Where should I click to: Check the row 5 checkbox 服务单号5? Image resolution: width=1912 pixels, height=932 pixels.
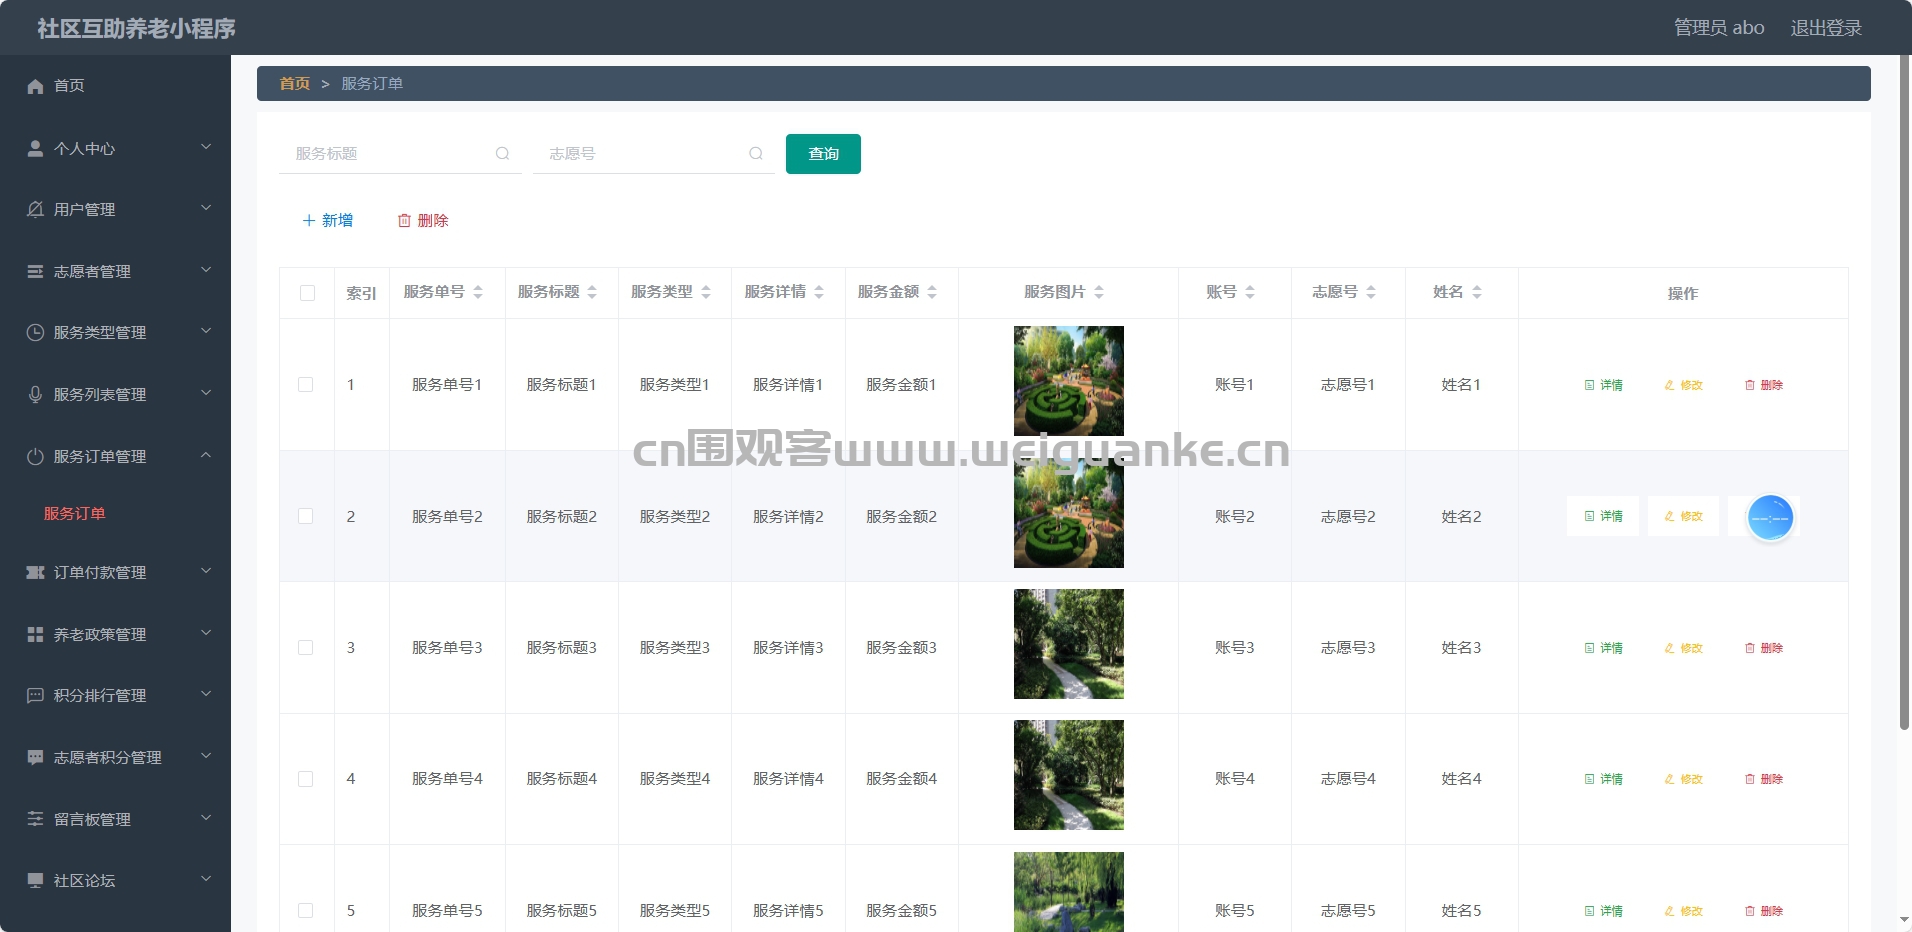306,911
